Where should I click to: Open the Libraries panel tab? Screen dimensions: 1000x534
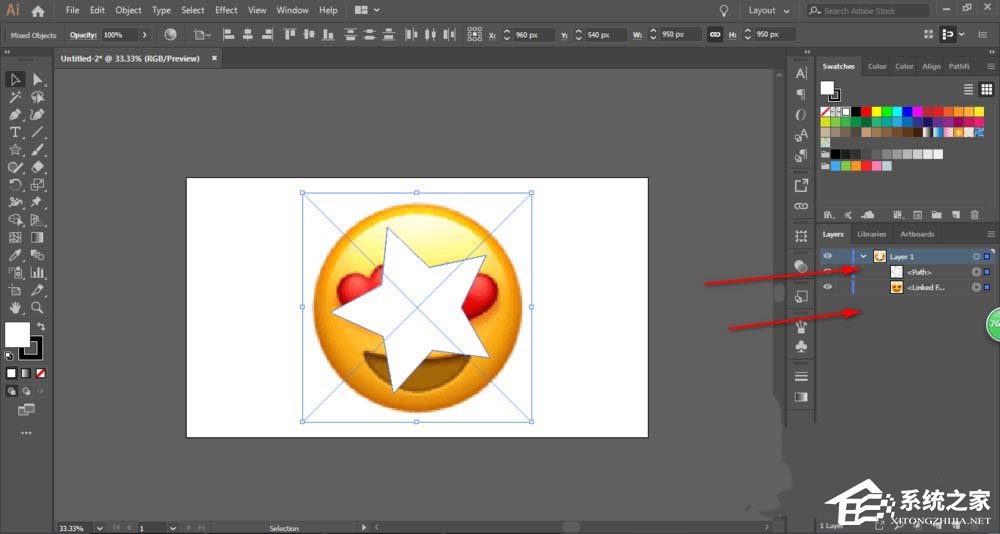(871, 234)
